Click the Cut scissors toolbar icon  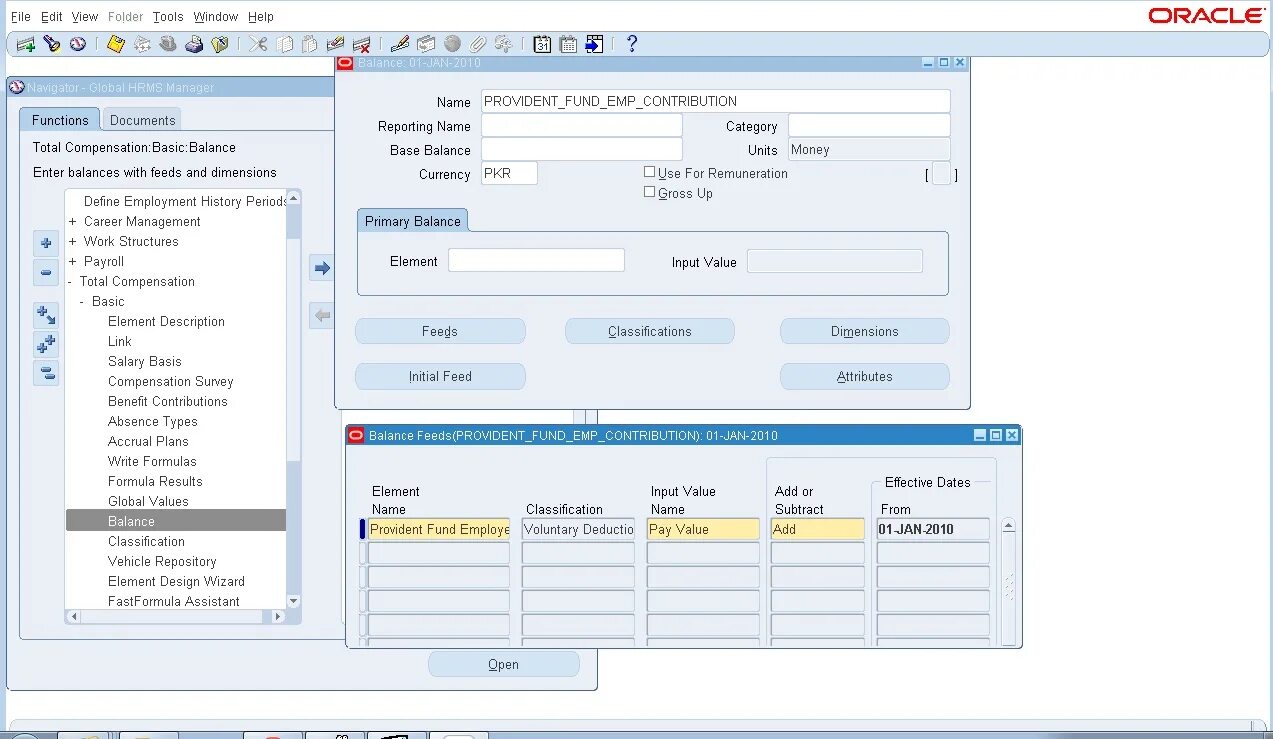pyautogui.click(x=258, y=44)
